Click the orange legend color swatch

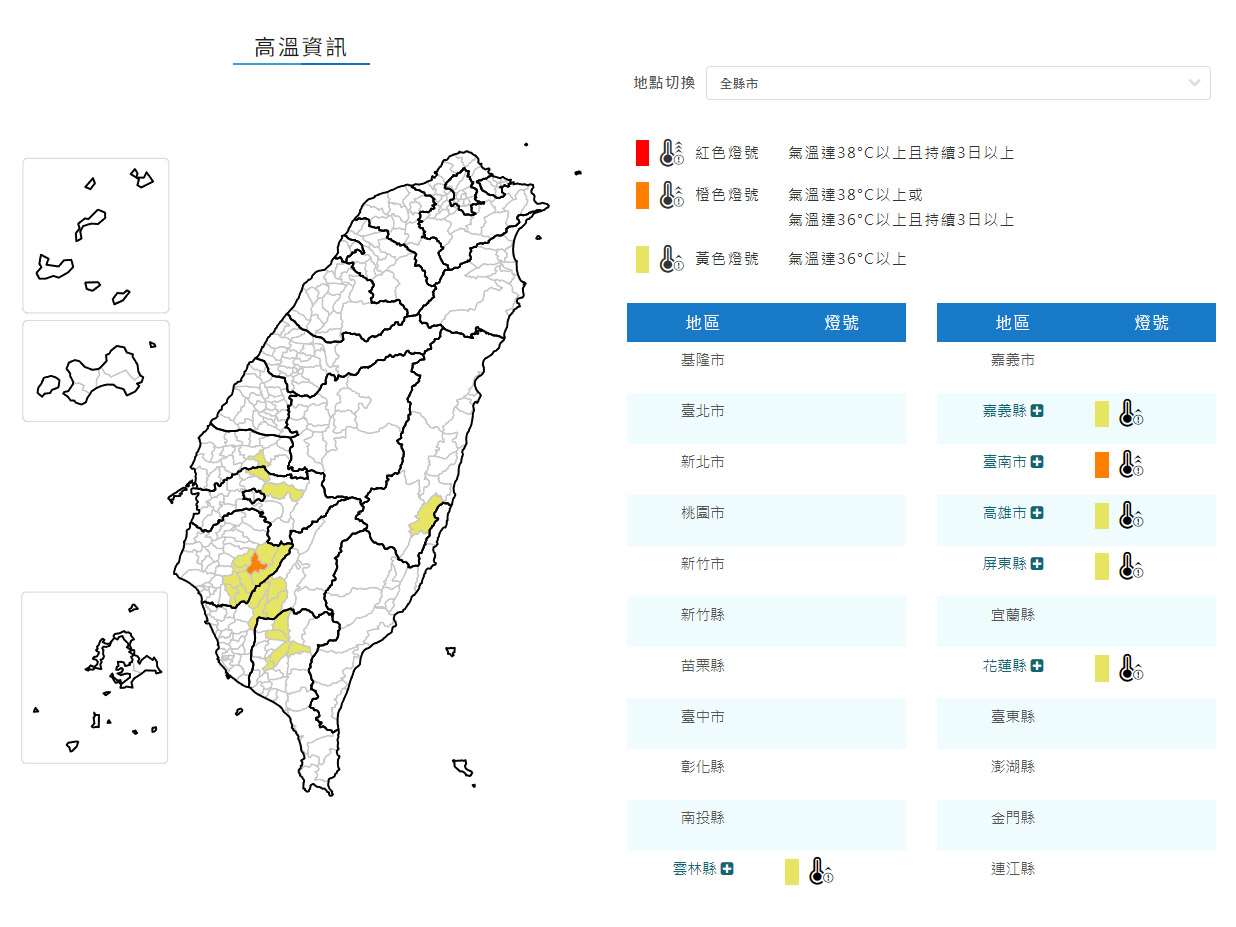(642, 195)
